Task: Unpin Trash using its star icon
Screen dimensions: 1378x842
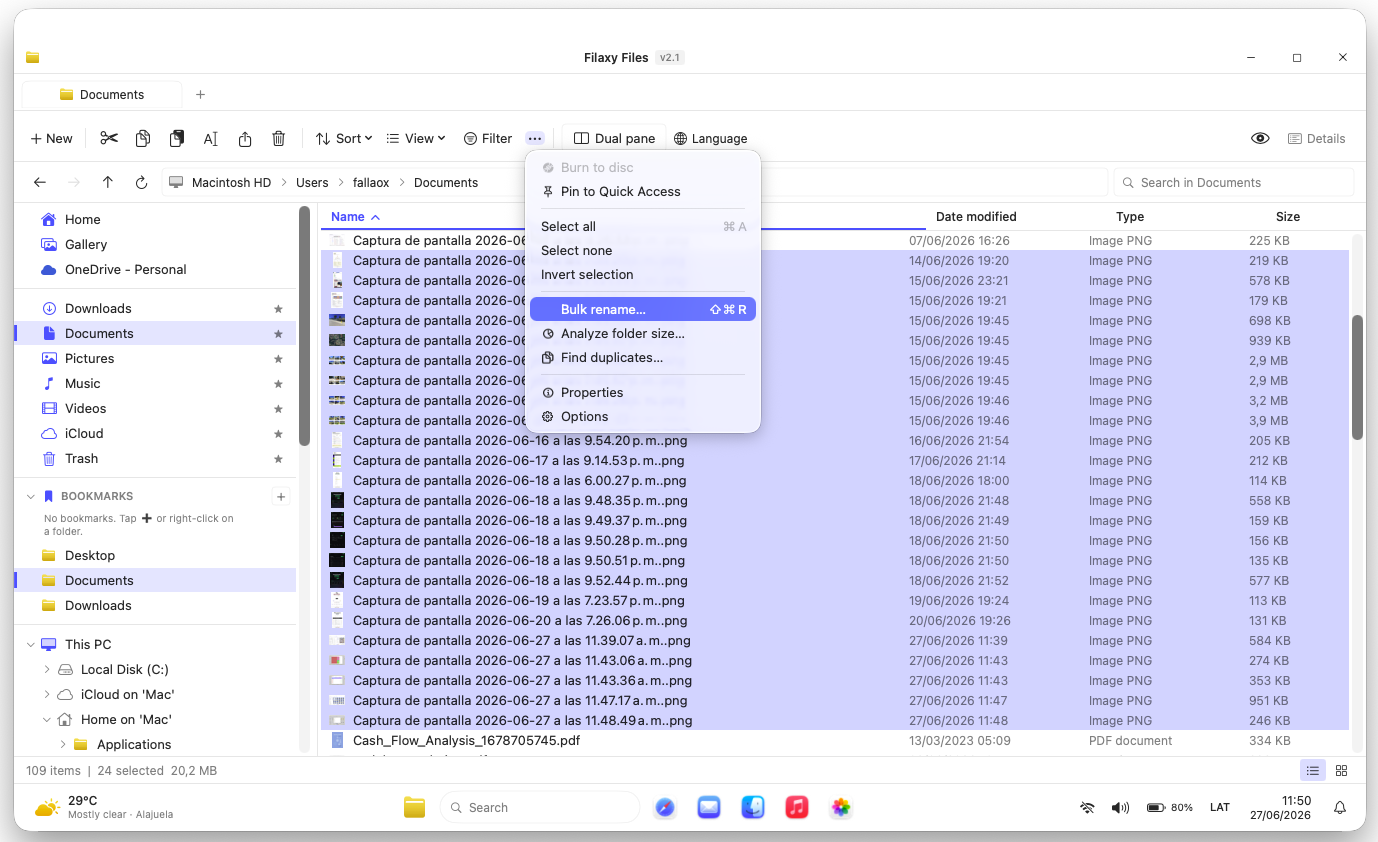Action: coord(278,459)
